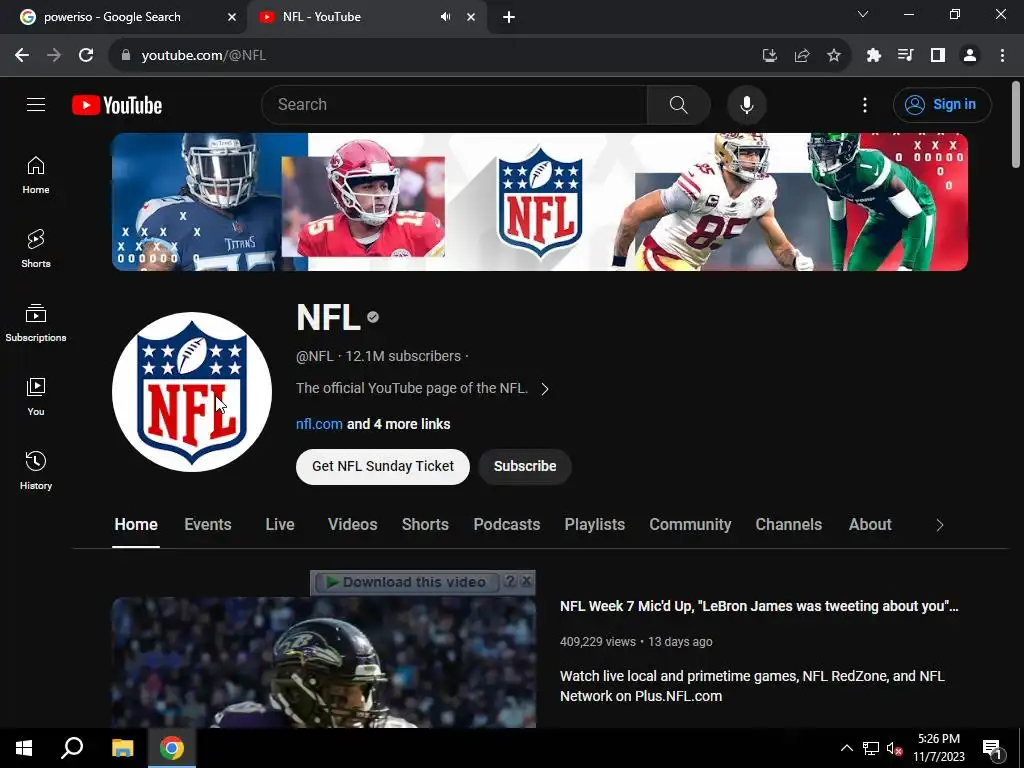Click 'Download this video' button

point(407,582)
